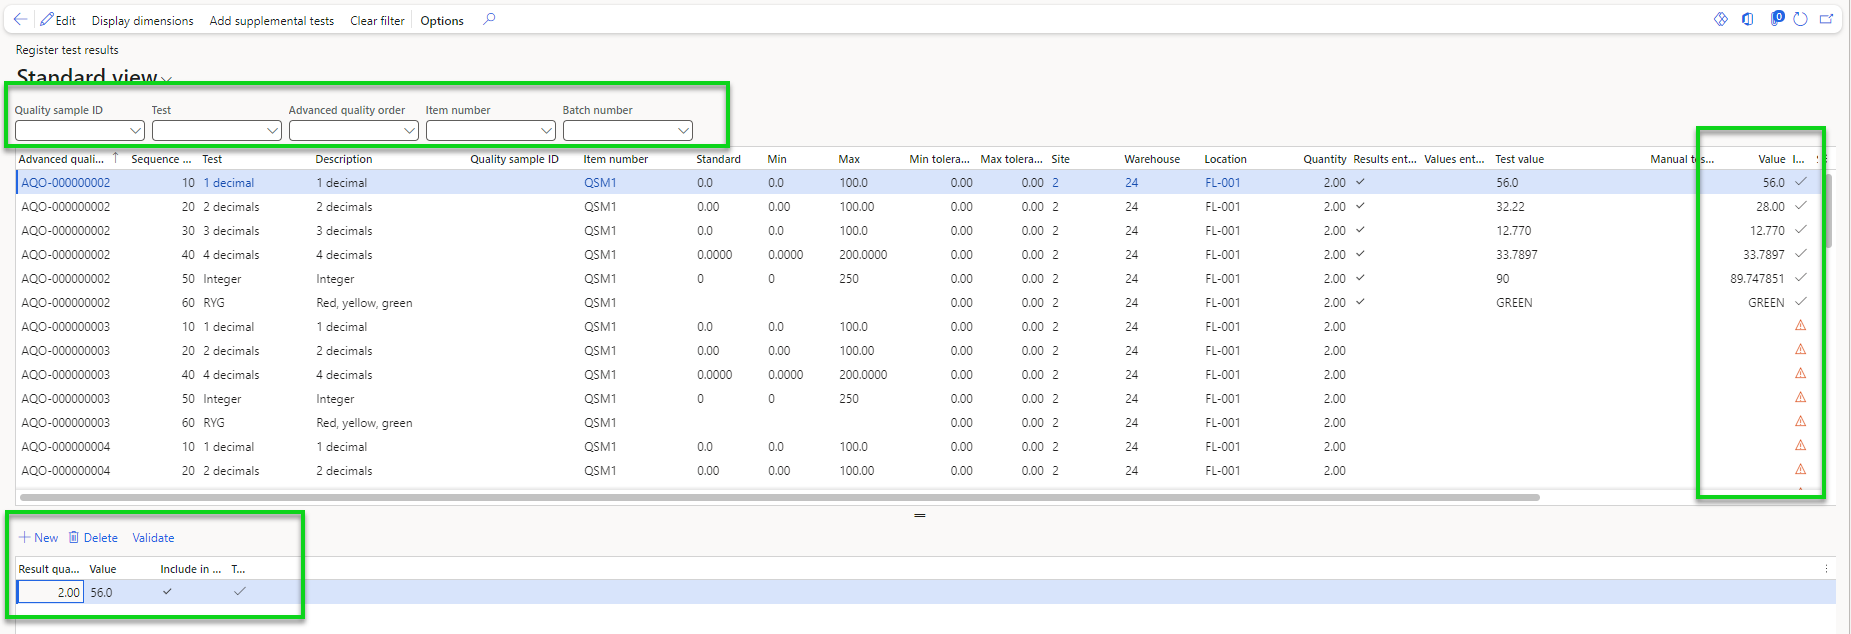
Task: Open the attachments paperclip icon
Action: pos(1776,19)
